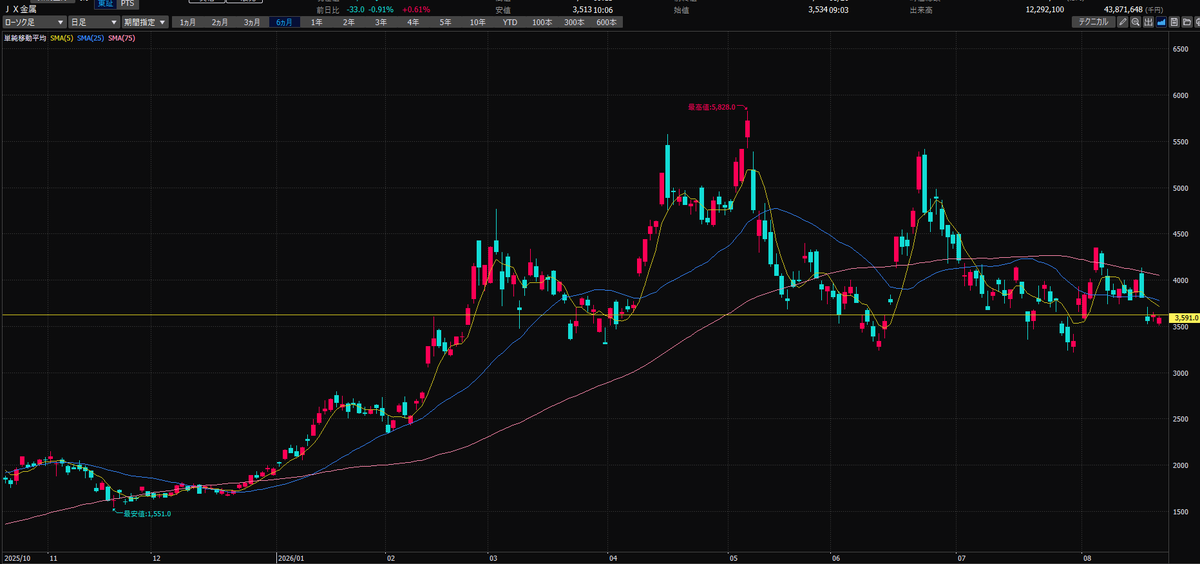1200x564 pixels.
Task: Click the yellow SMA(5) legend label
Action: coord(62,38)
